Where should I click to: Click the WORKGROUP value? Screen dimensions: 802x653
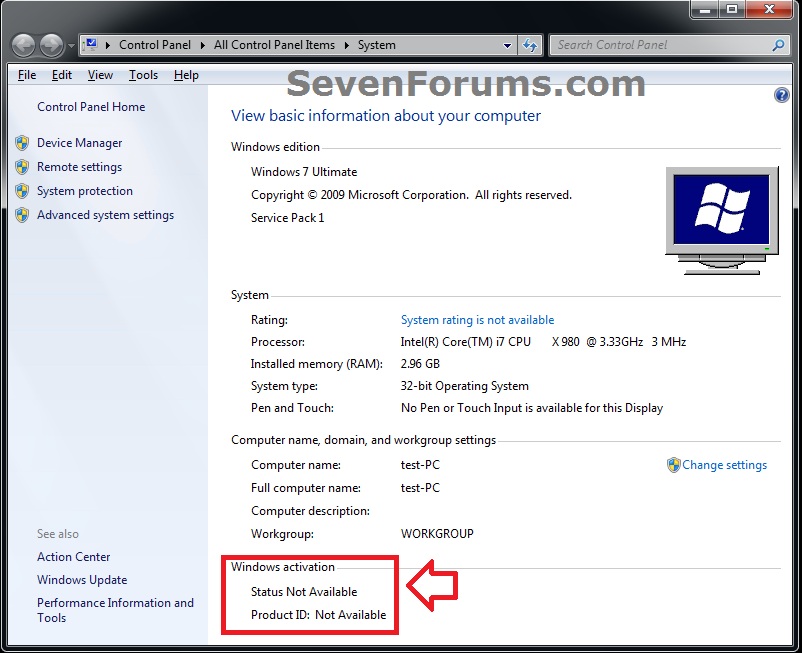437,534
